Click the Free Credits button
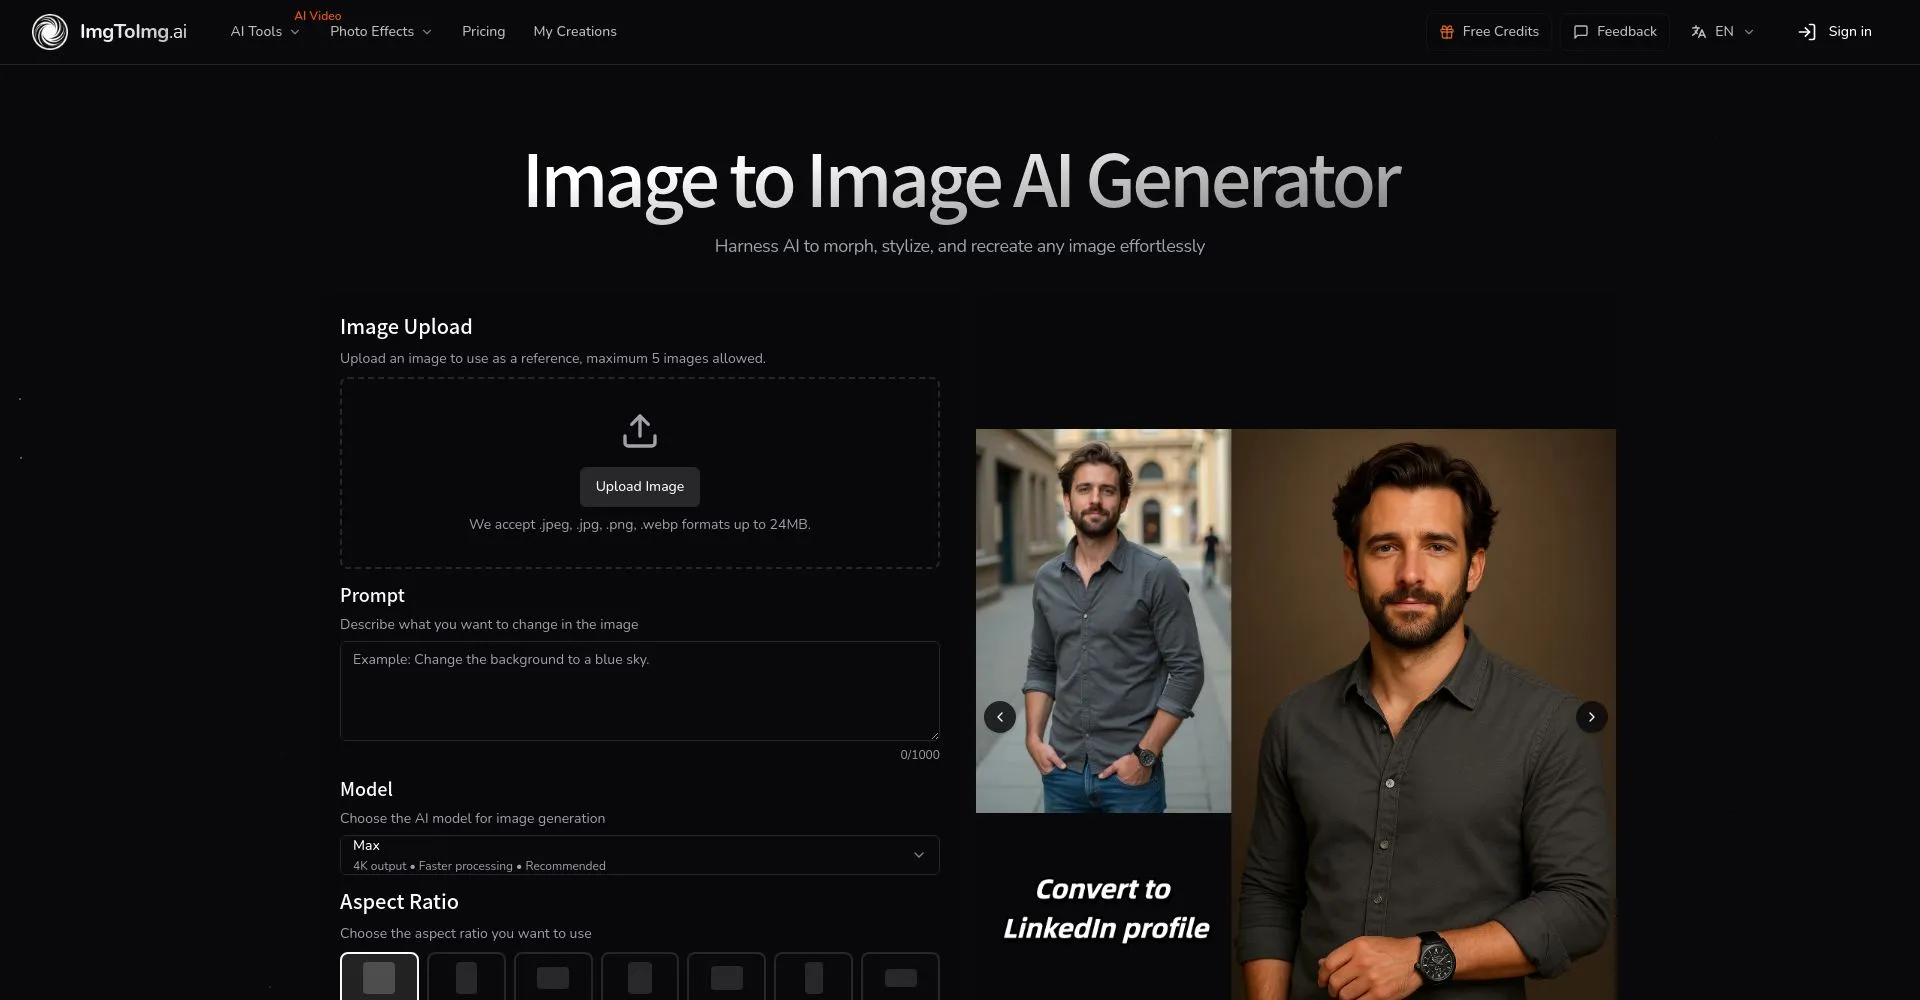 click(x=1489, y=31)
